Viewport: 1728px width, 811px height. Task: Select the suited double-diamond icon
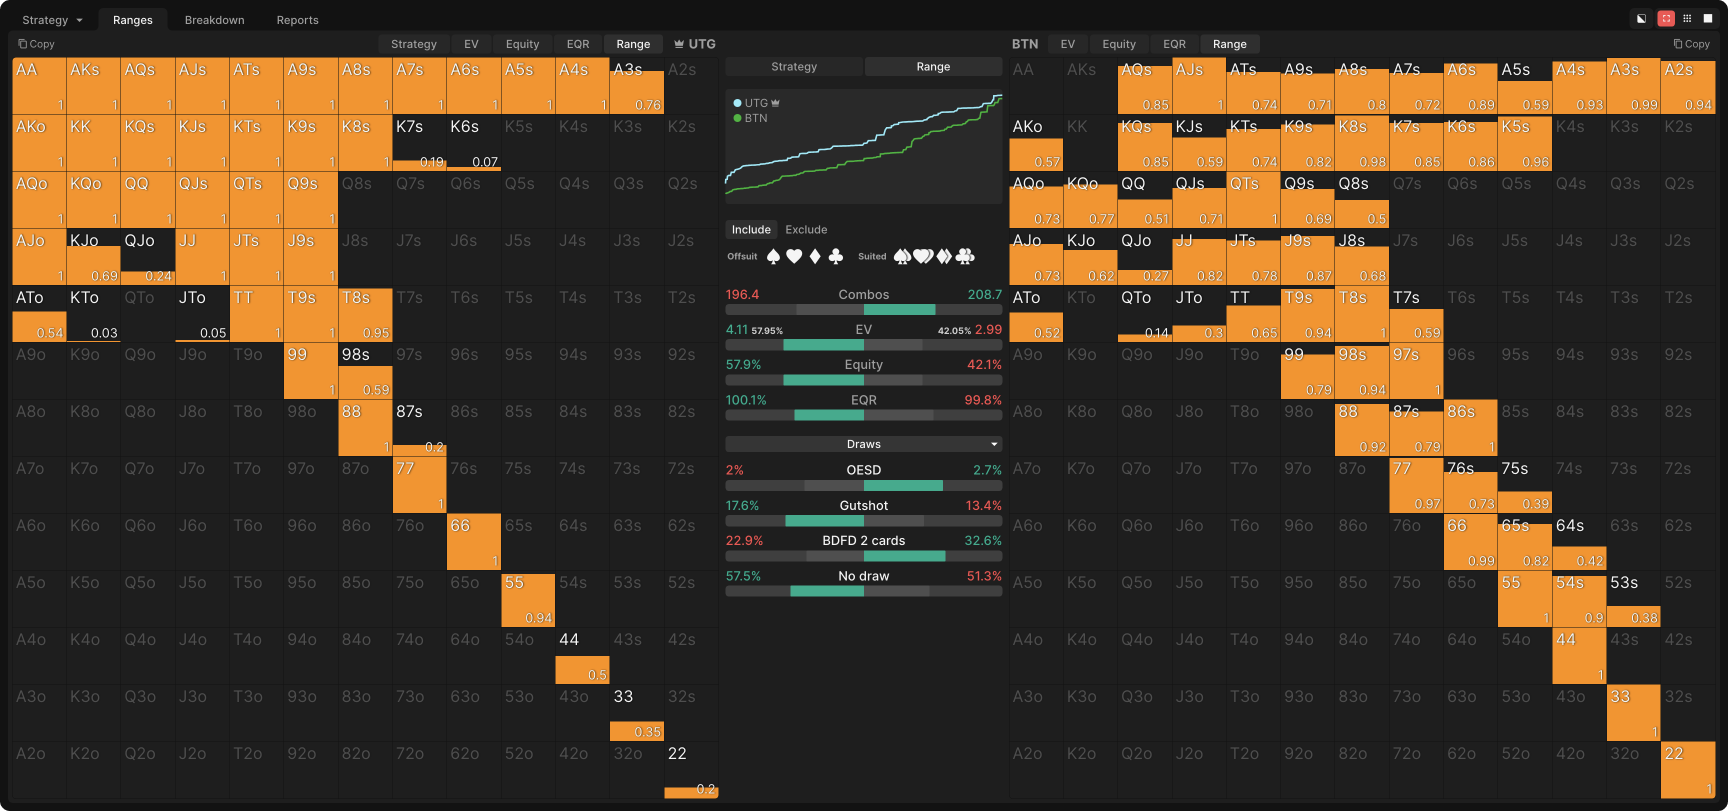(x=944, y=257)
